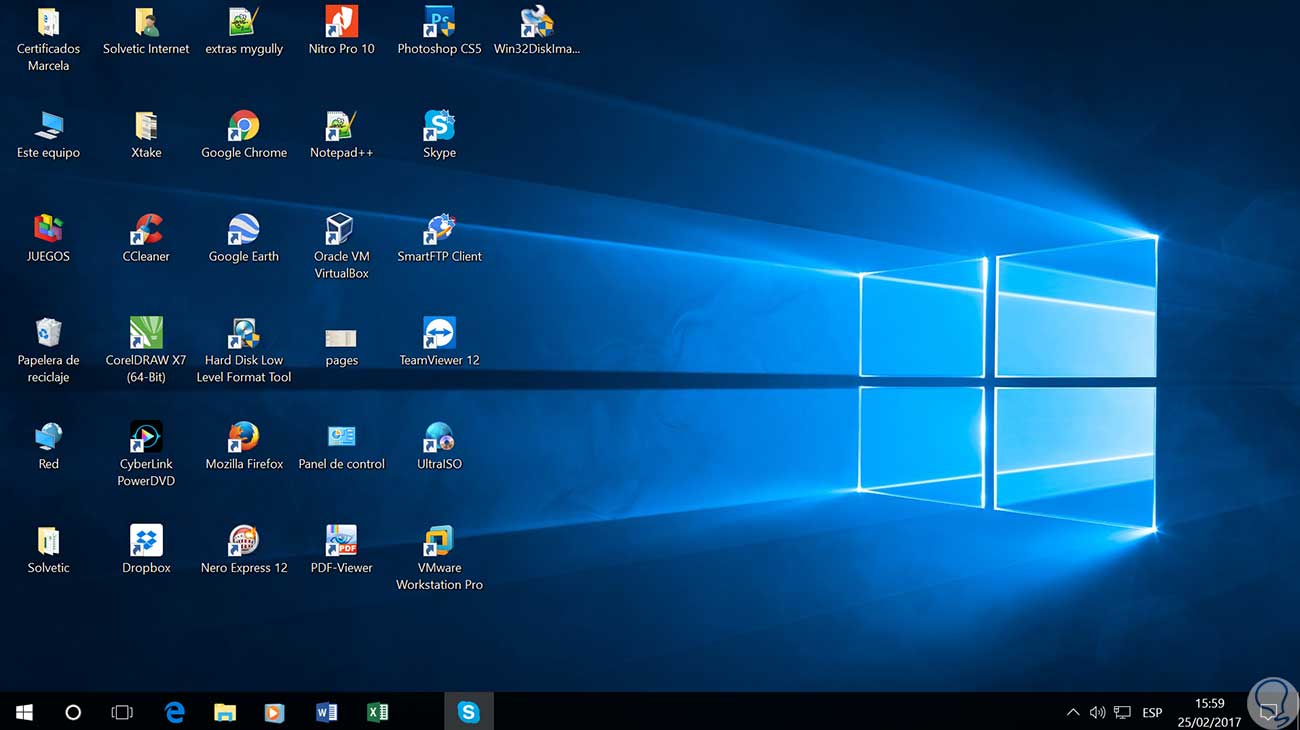Click the extras mygully desktop file

[244, 31]
